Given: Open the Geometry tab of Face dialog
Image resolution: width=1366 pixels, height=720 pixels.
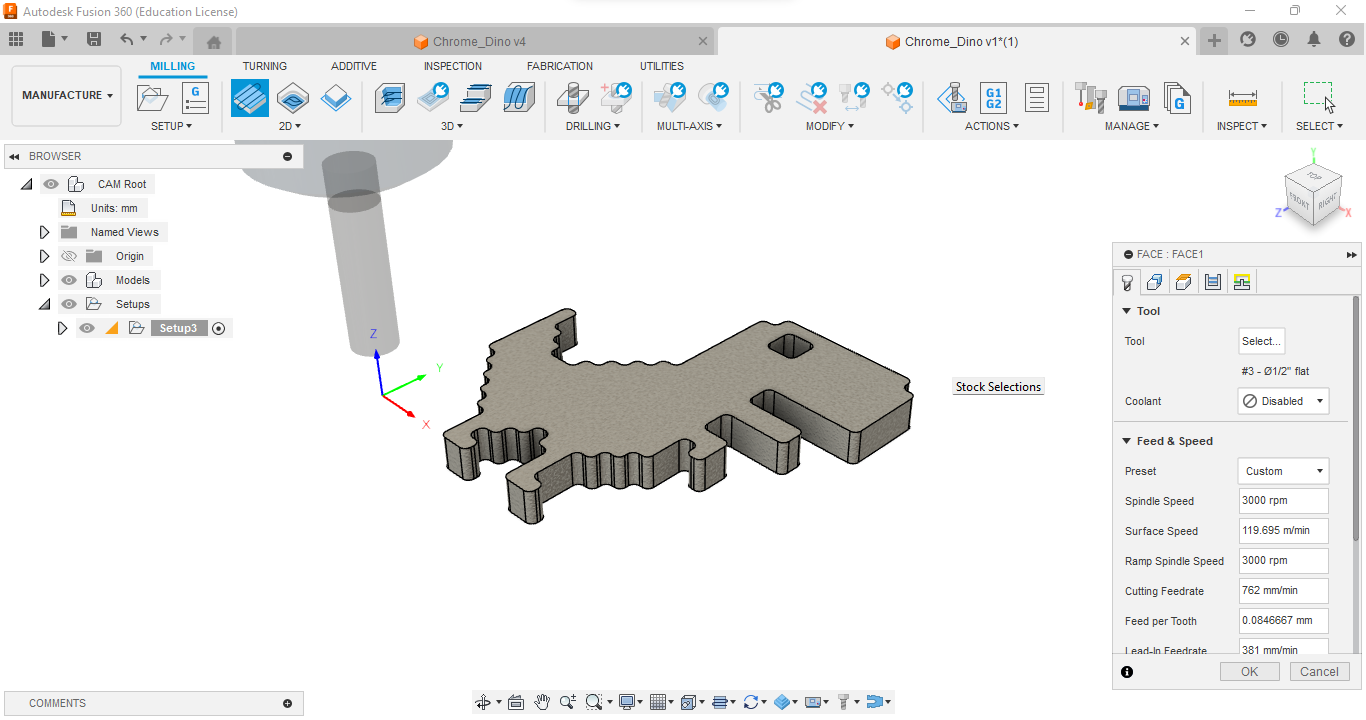Looking at the screenshot, I should (x=1154, y=282).
